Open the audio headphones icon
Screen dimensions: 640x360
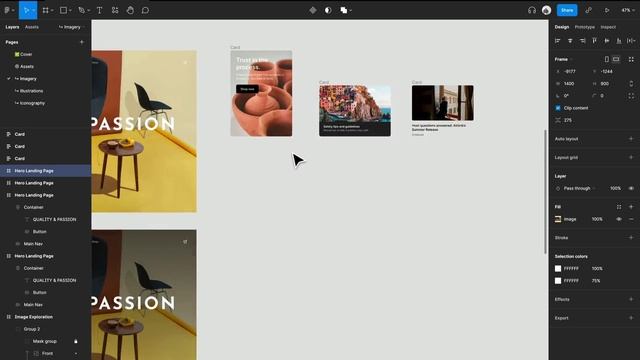(531, 10)
